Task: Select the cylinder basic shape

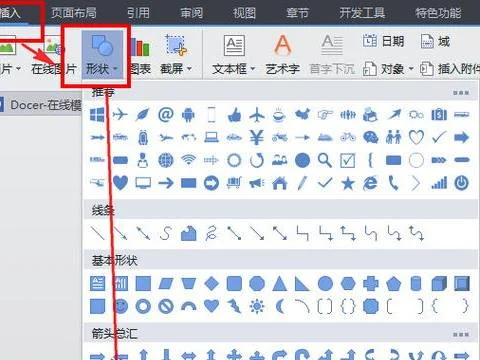Action: (x=416, y=284)
